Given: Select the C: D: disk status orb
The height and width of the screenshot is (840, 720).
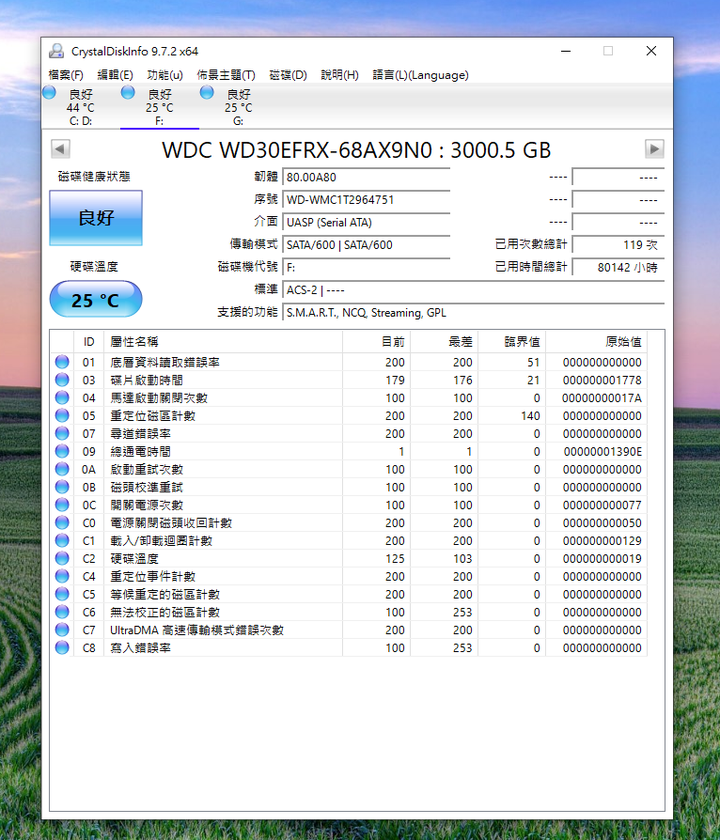Looking at the screenshot, I should coord(50,93).
